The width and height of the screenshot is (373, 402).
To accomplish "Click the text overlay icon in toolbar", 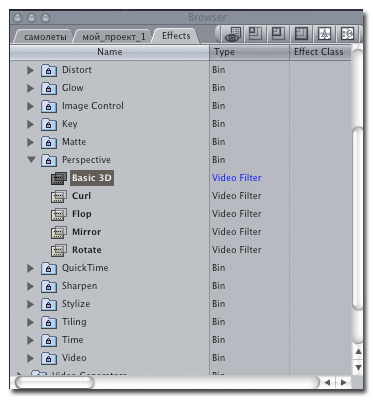I will point(324,34).
